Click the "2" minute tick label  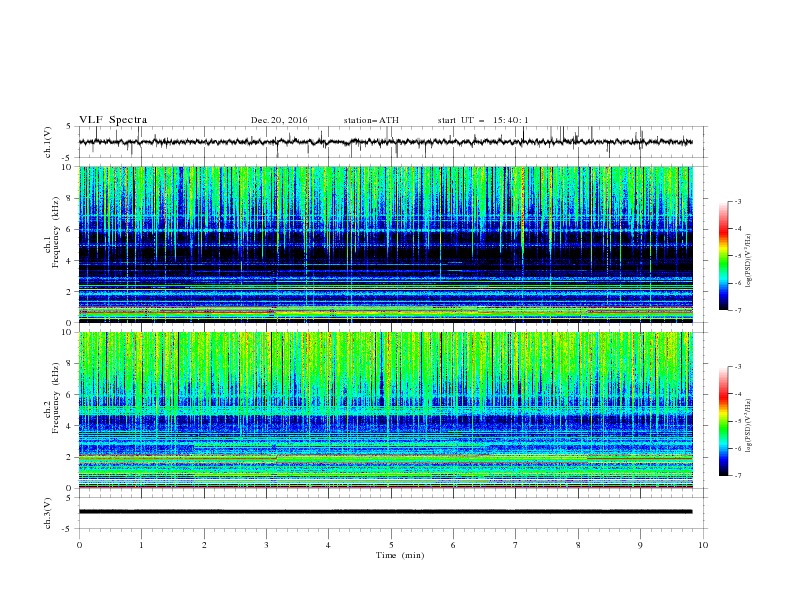205,545
